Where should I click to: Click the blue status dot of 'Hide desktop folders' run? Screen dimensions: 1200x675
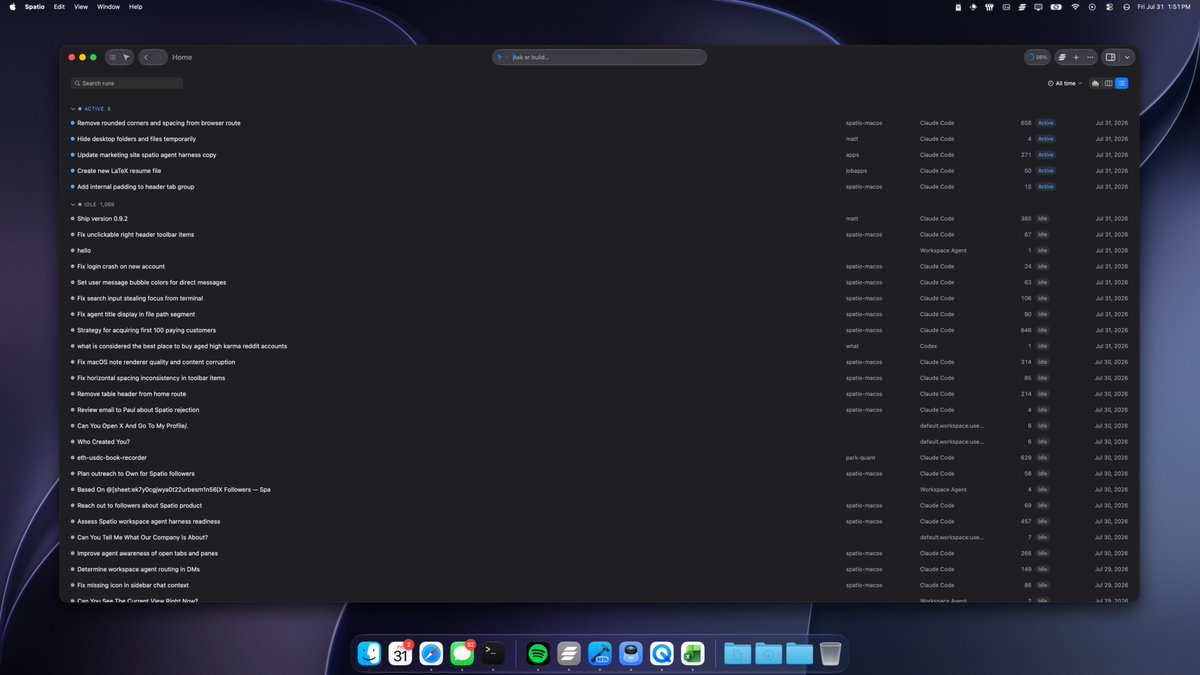(x=73, y=139)
